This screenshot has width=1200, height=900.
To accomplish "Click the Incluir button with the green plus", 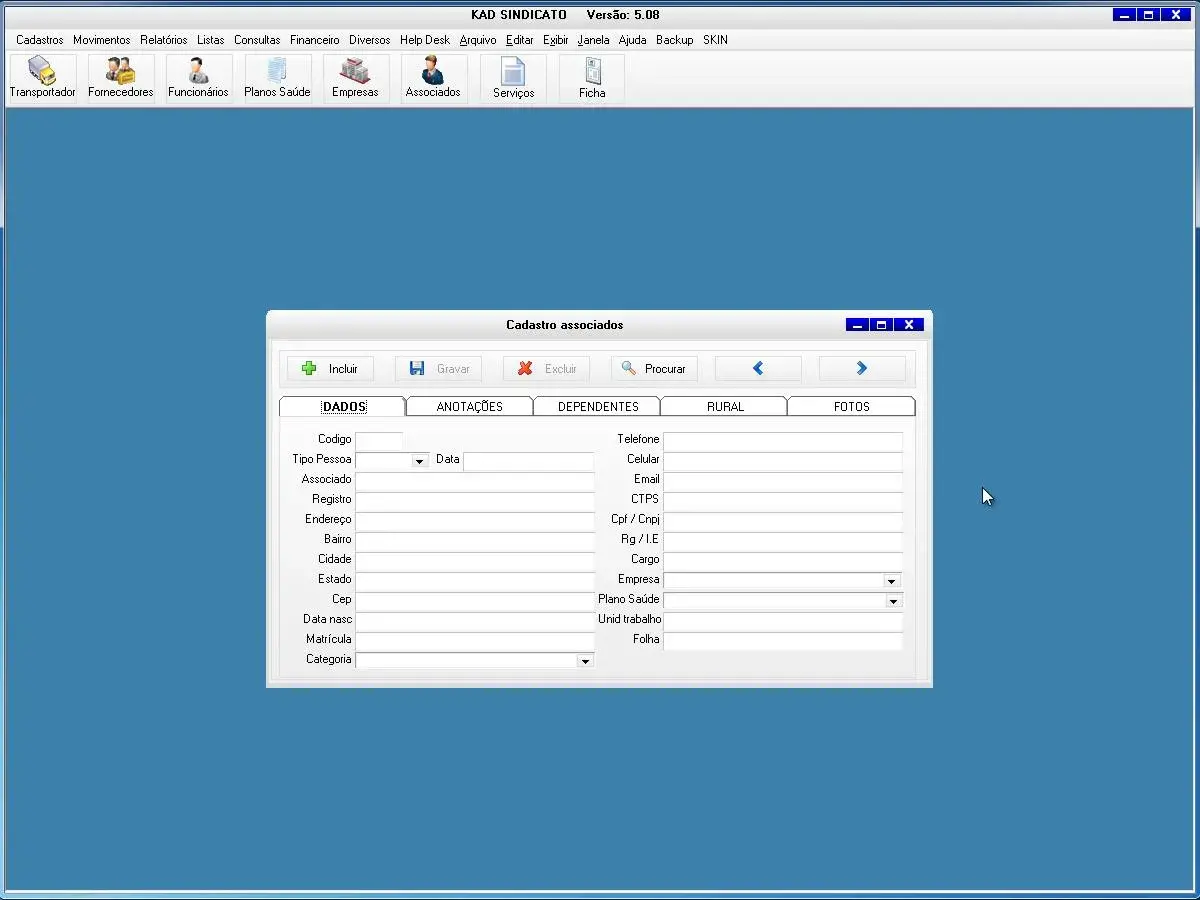I will pos(330,369).
